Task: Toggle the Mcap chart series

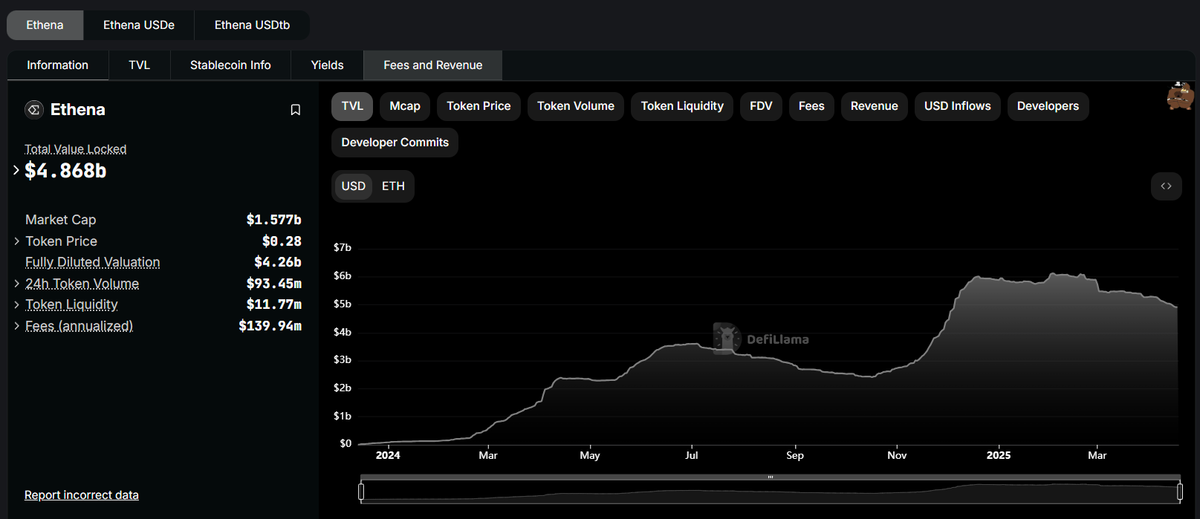Action: pyautogui.click(x=405, y=106)
